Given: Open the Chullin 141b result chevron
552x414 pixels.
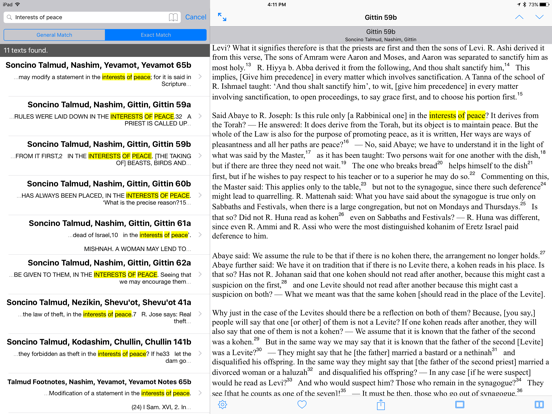Looking at the screenshot, I should coord(200,353).
